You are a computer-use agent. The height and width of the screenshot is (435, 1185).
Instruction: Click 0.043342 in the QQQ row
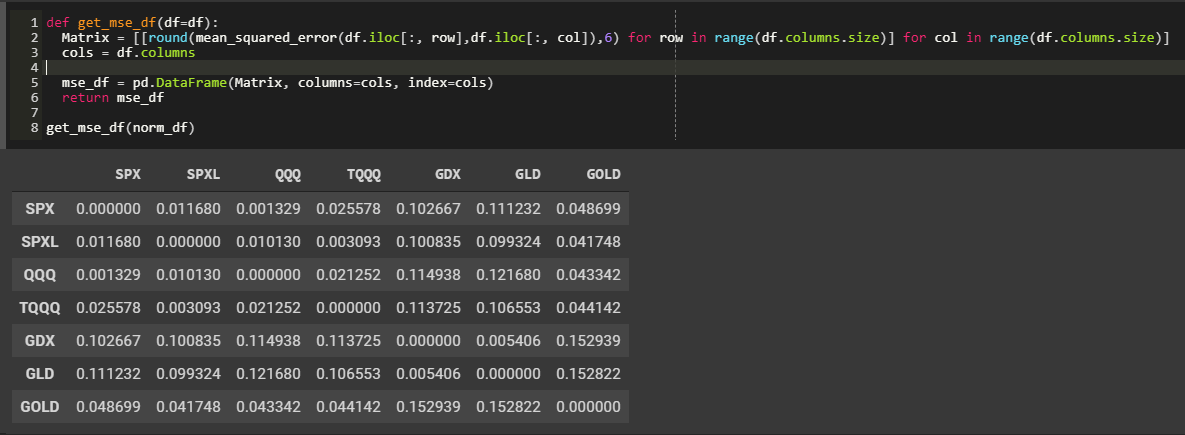(x=589, y=275)
